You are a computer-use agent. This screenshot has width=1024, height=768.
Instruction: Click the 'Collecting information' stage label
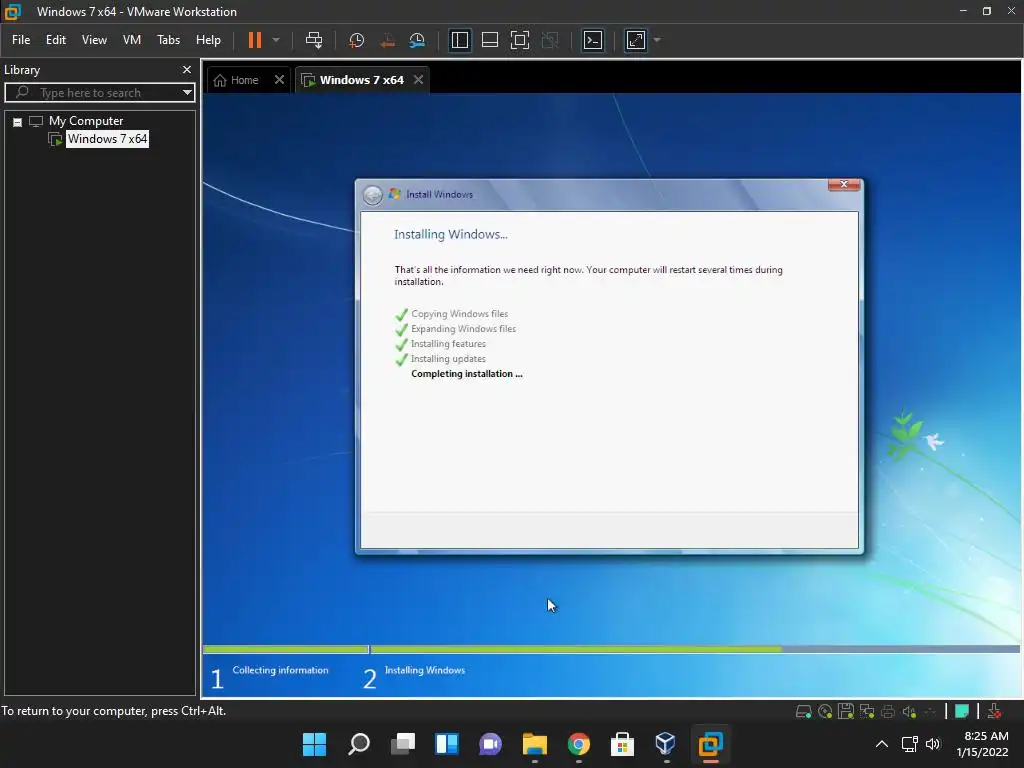click(280, 670)
